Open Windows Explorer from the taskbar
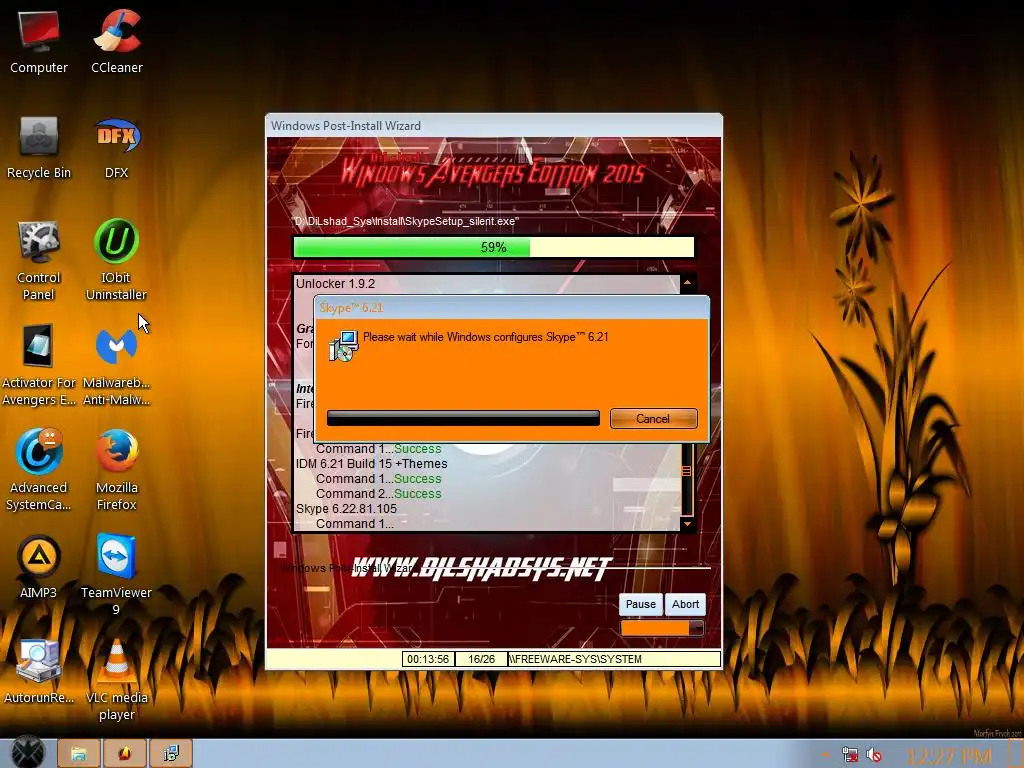The height and width of the screenshot is (768, 1024). coord(78,754)
